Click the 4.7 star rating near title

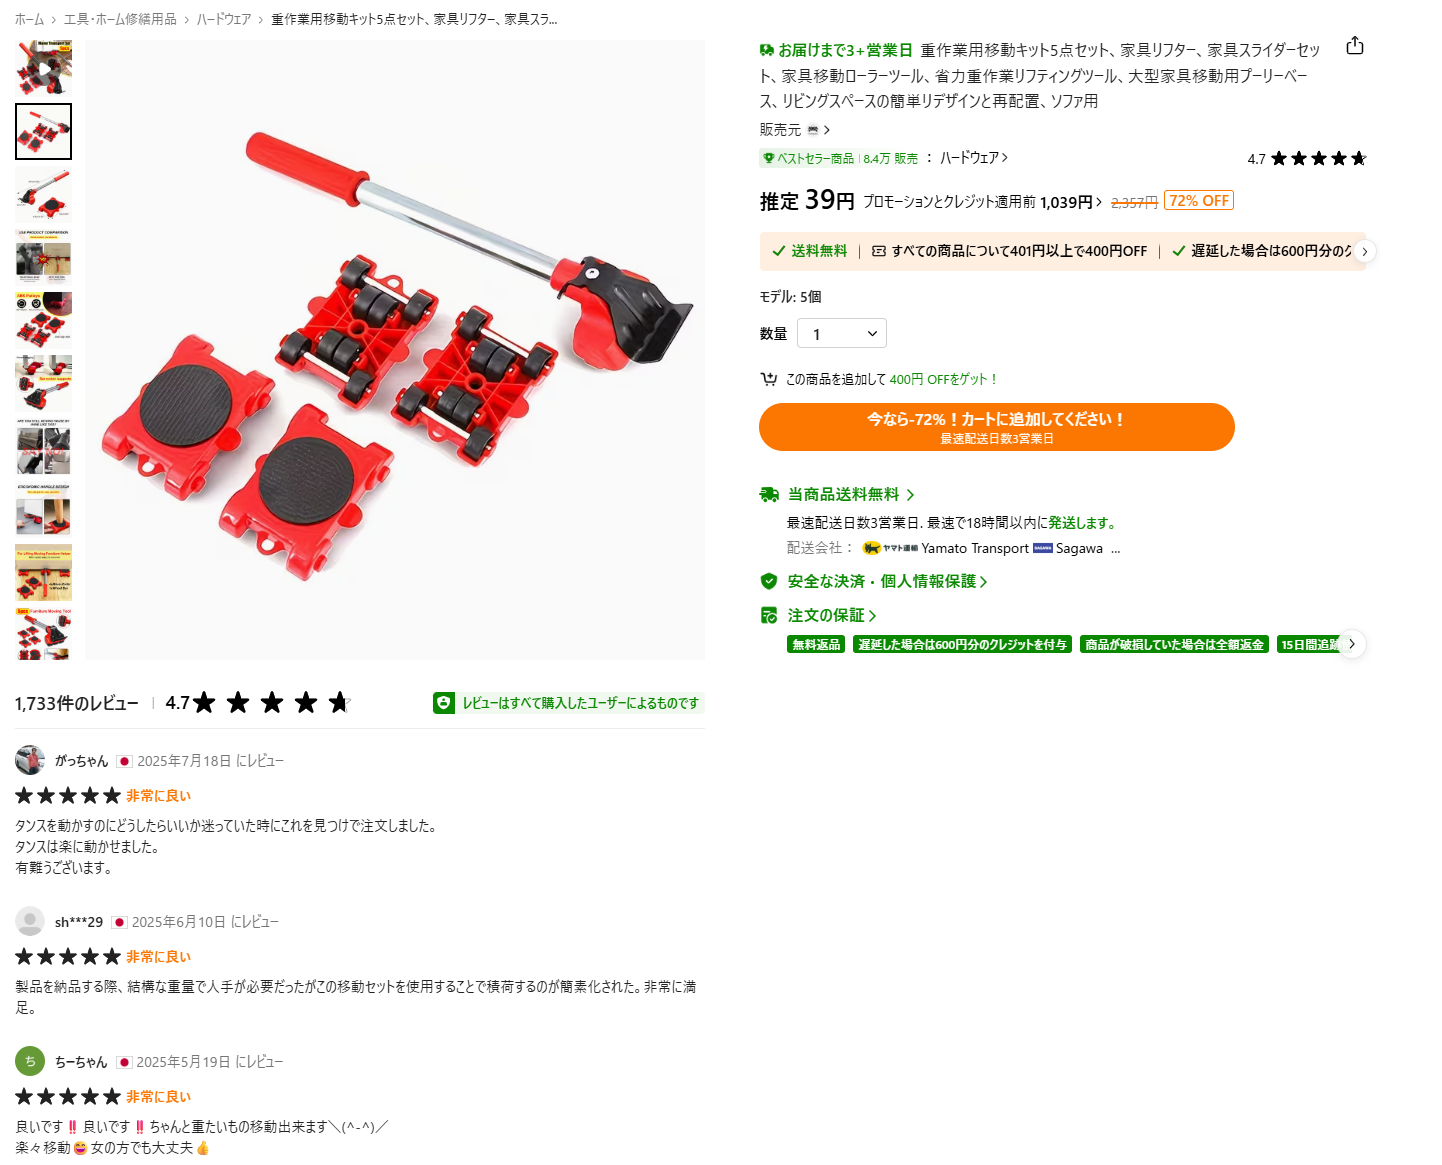point(1306,158)
